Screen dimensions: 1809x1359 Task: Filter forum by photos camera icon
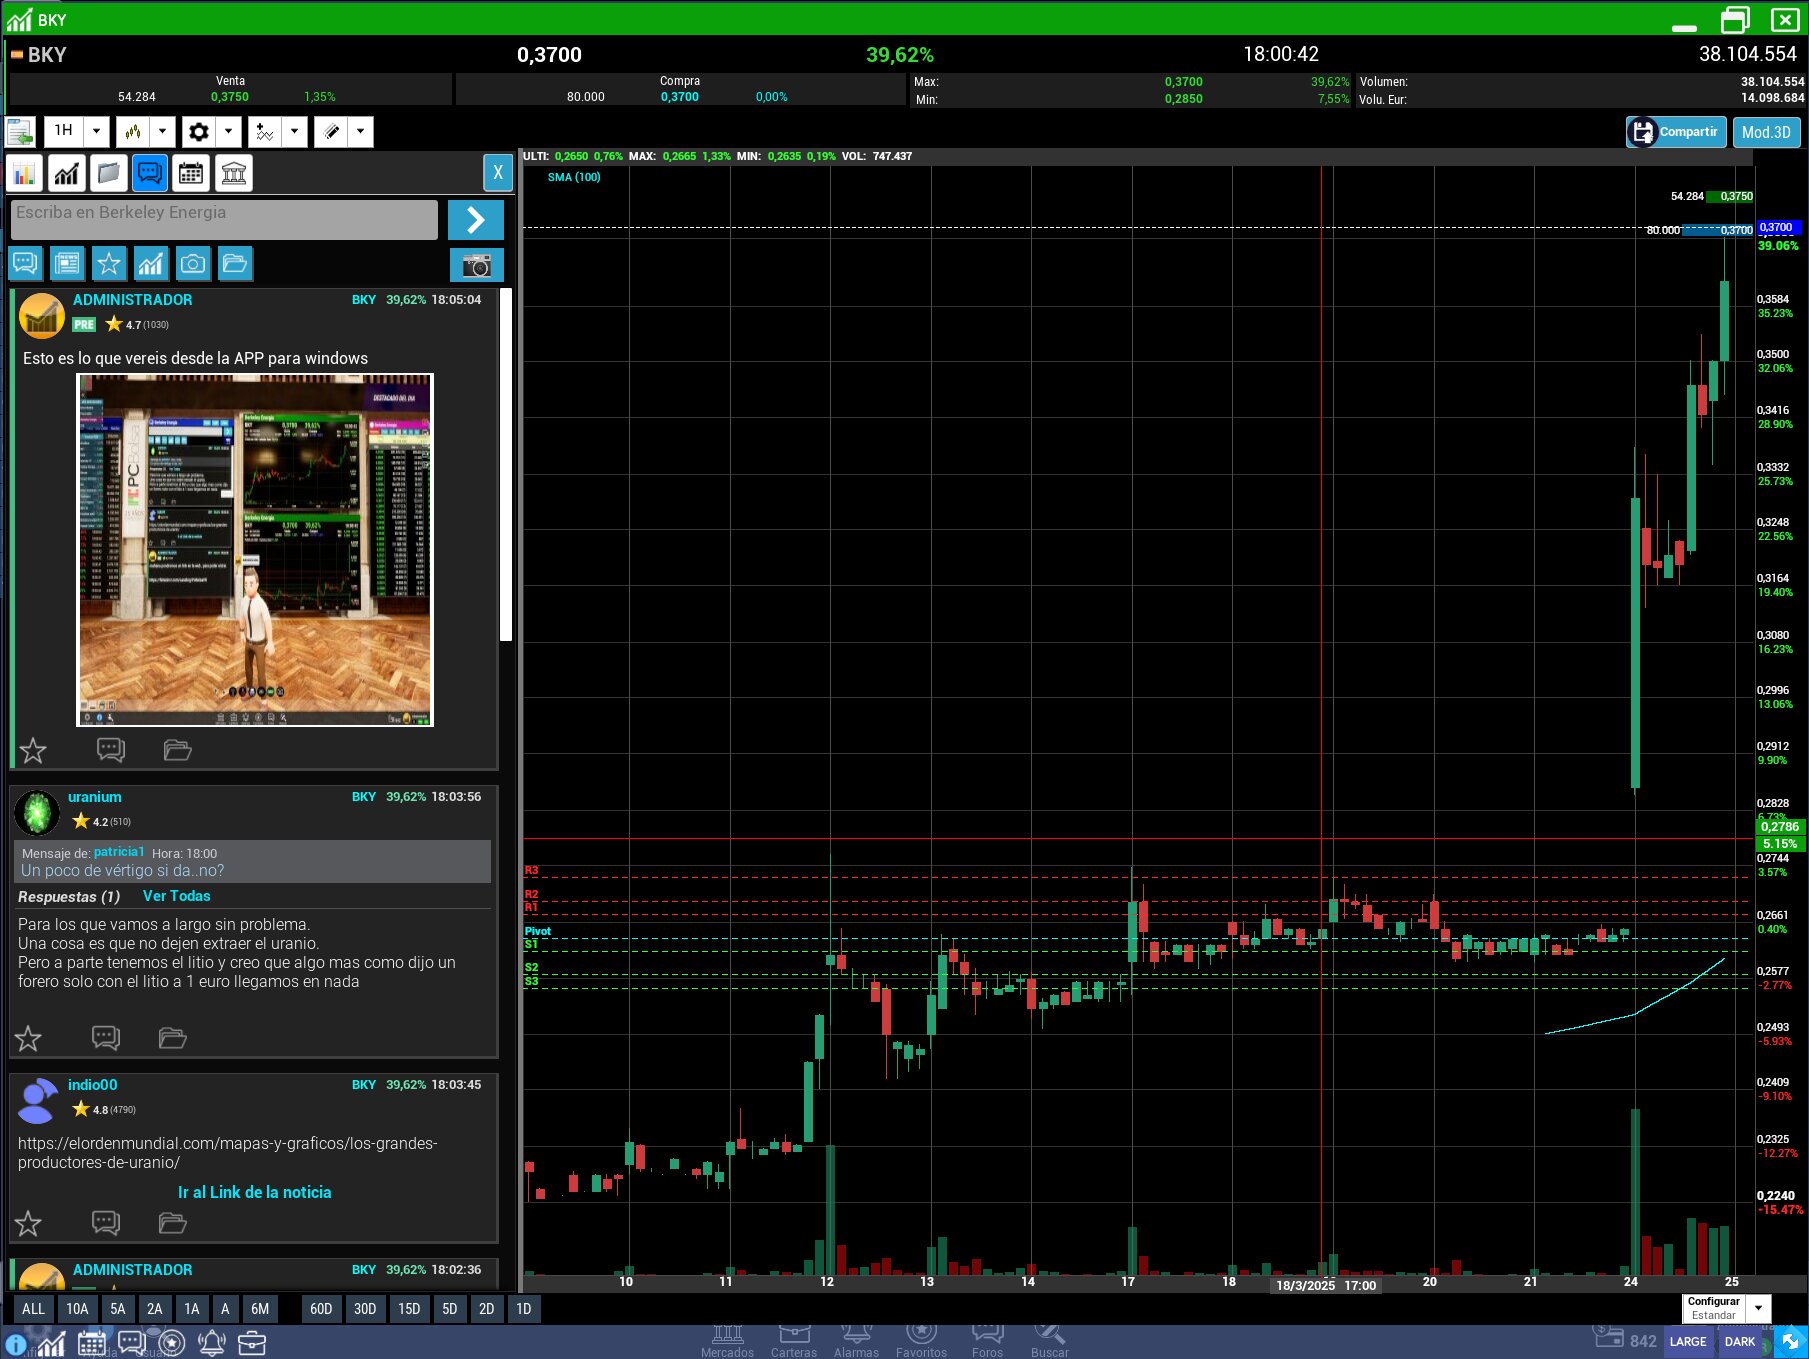193,263
